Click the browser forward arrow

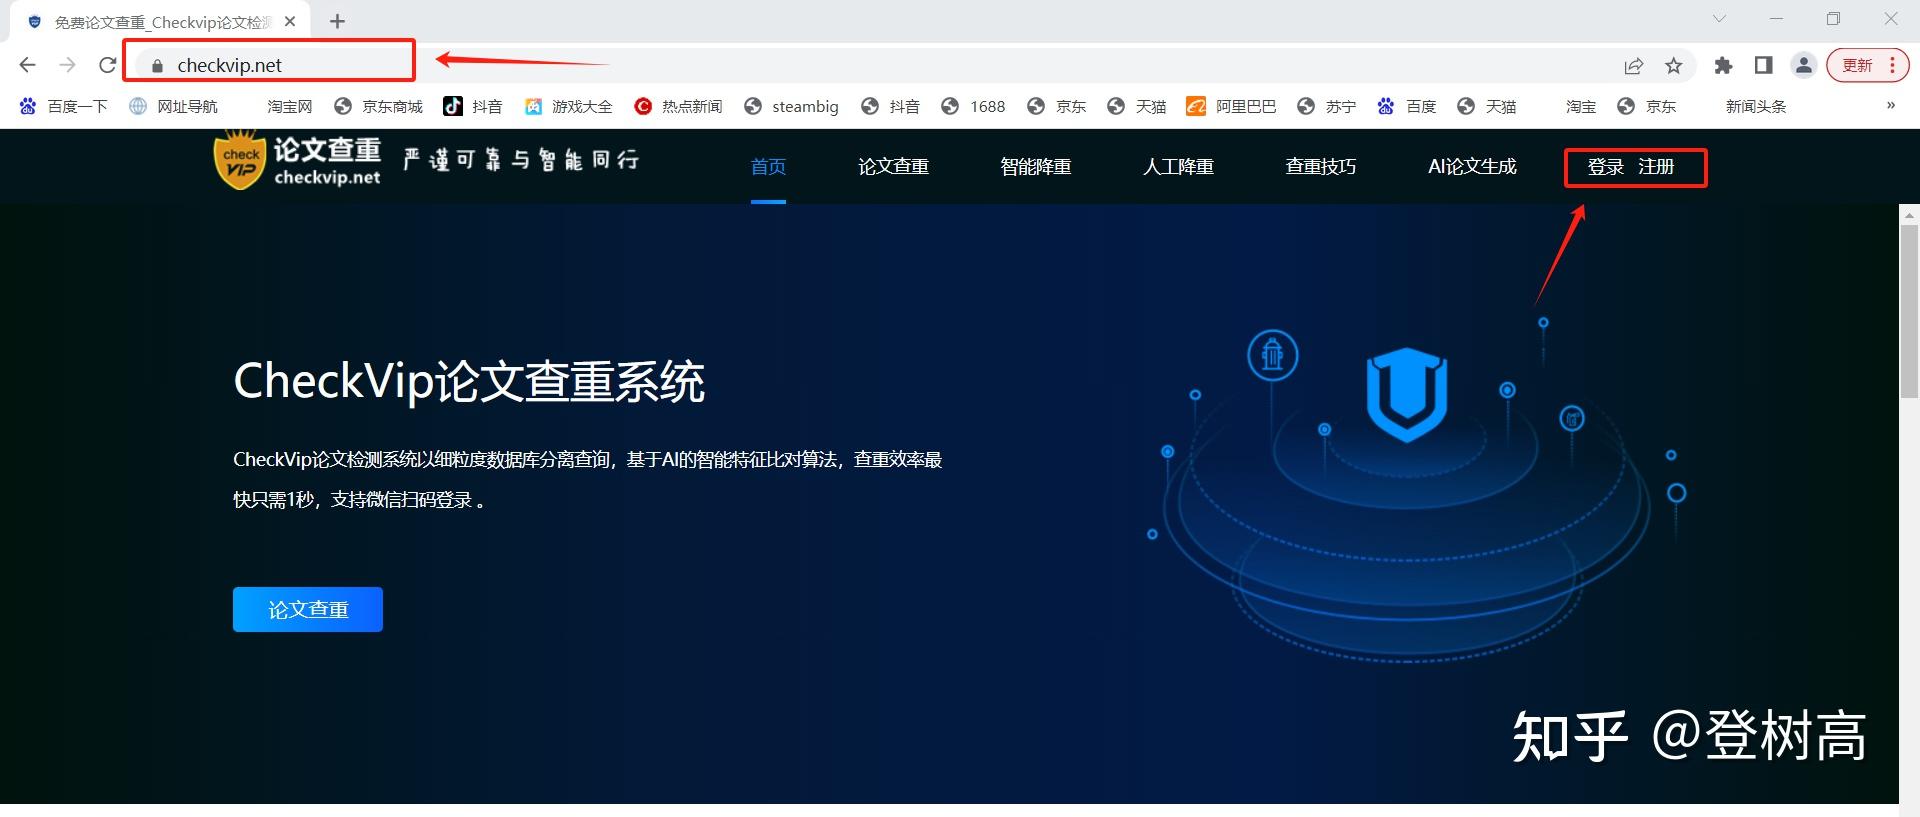[67, 65]
